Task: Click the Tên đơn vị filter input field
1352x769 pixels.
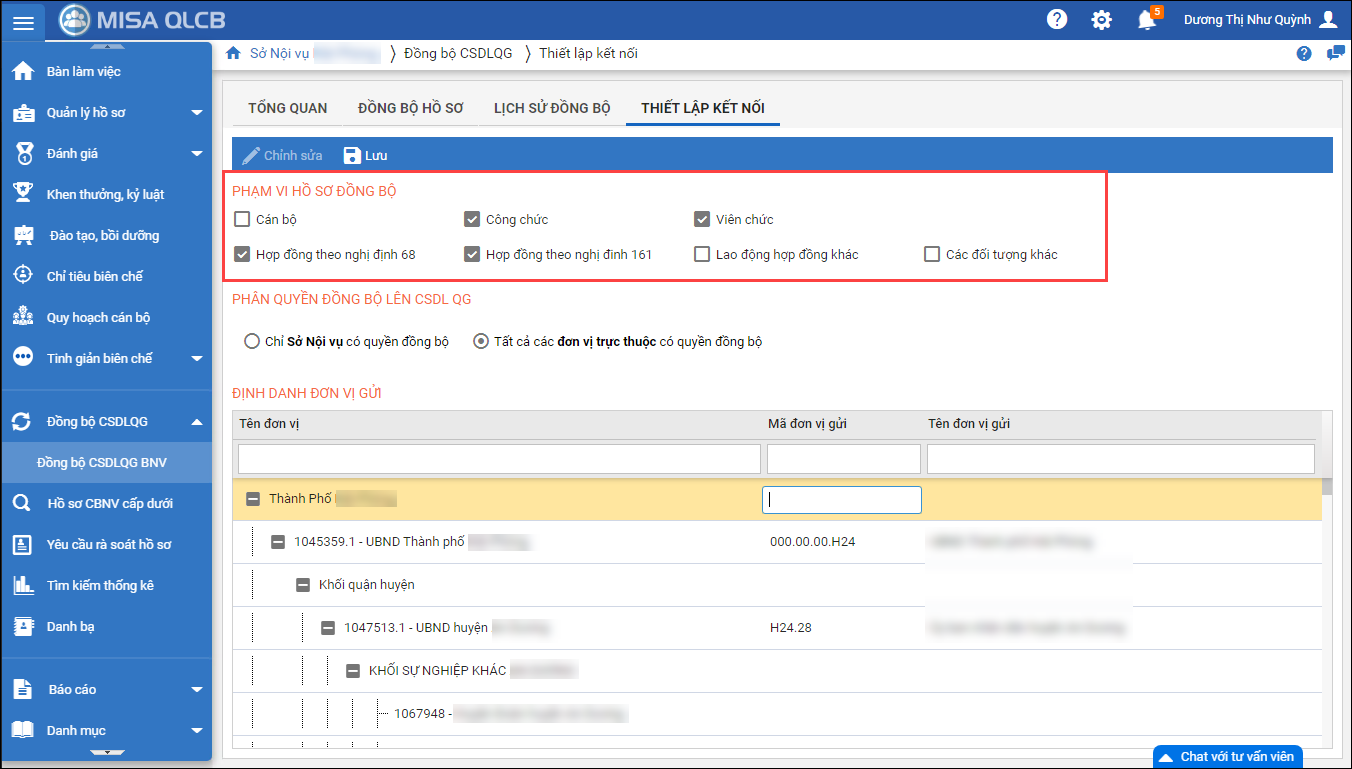Action: [x=499, y=459]
